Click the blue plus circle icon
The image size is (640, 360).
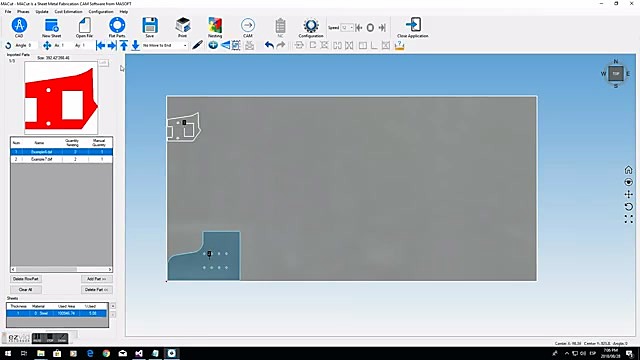point(213,45)
